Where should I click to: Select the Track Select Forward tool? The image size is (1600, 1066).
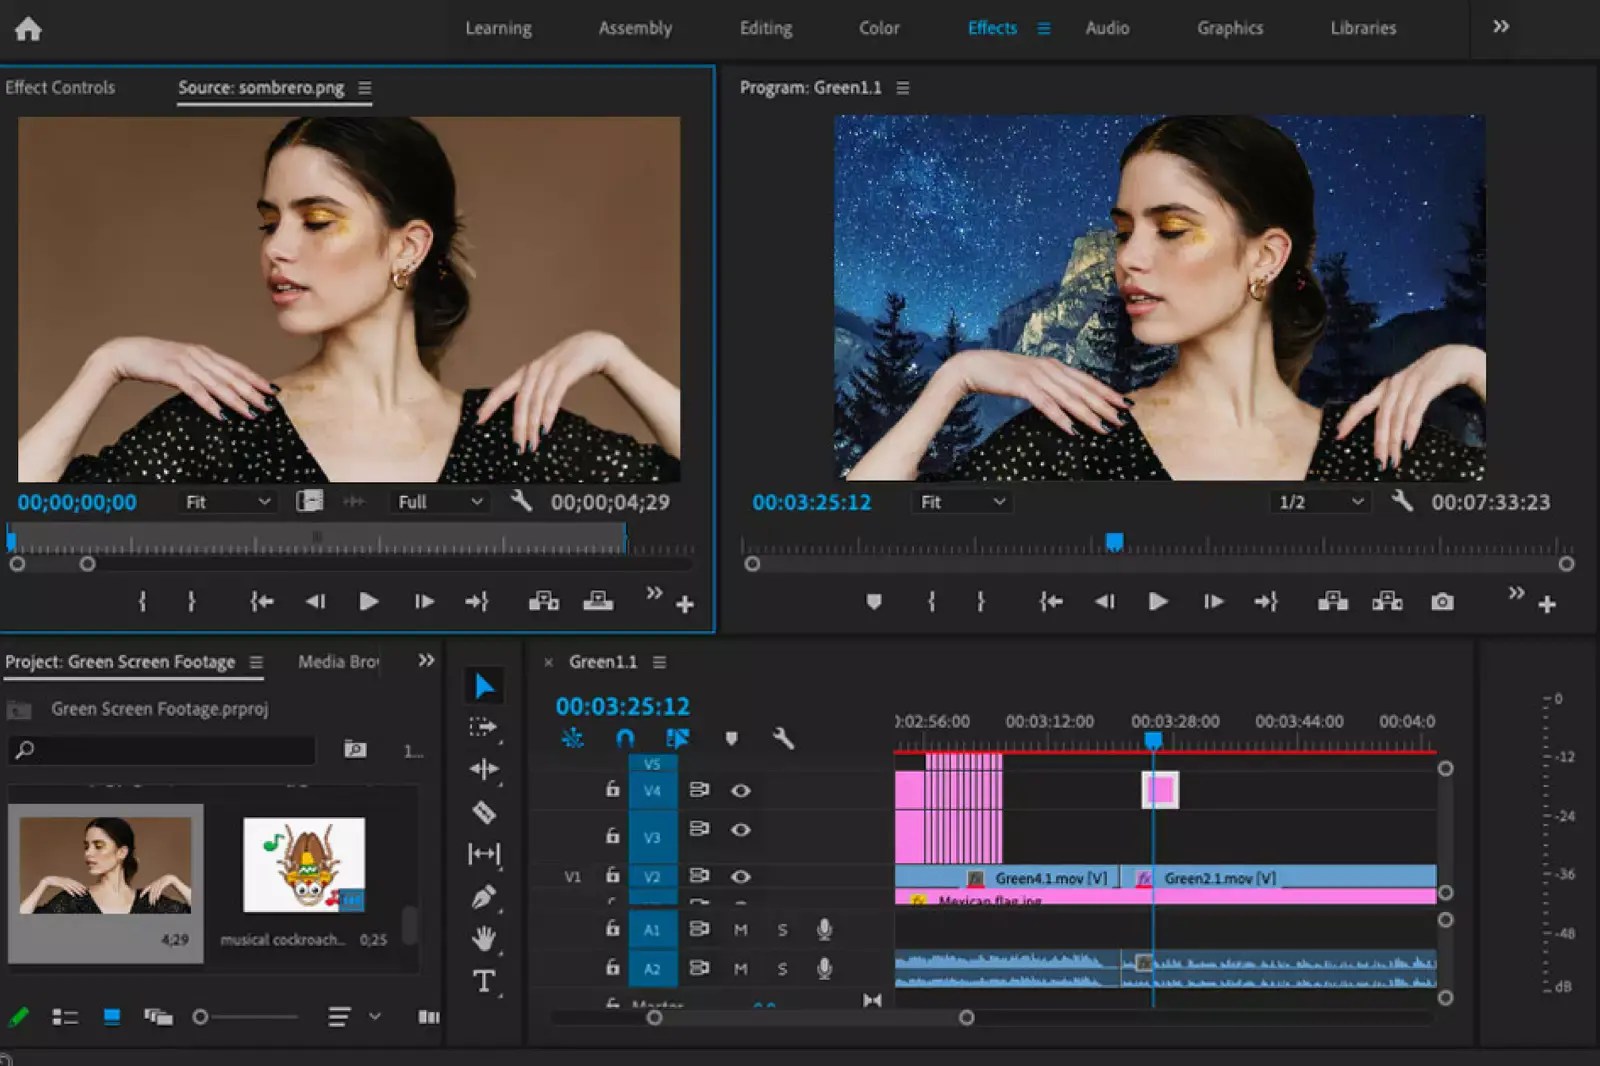tap(485, 727)
